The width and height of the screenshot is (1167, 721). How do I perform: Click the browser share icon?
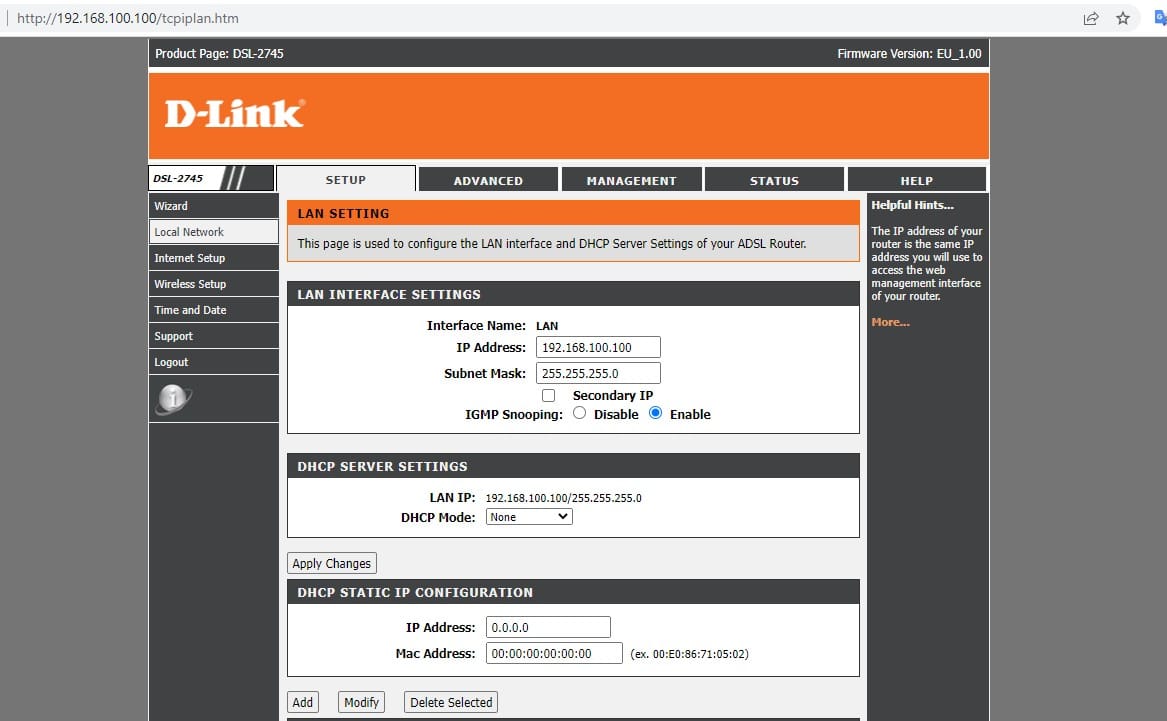coord(1090,18)
